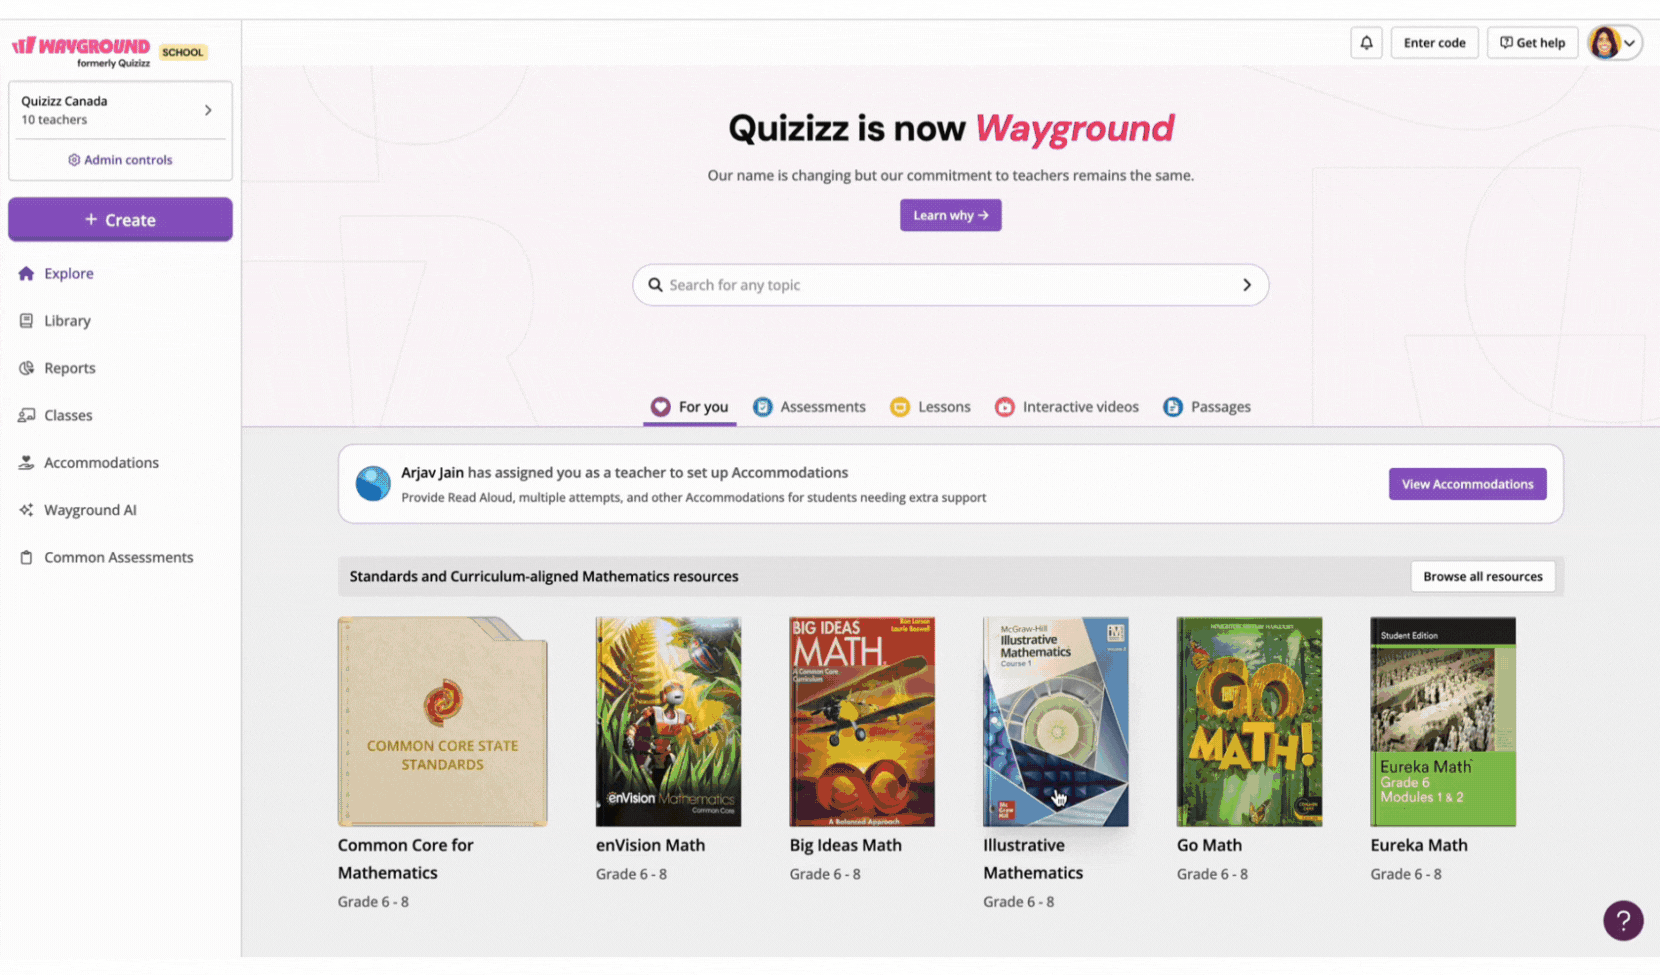Click the Wayground logo
1660x975 pixels.
point(81,51)
